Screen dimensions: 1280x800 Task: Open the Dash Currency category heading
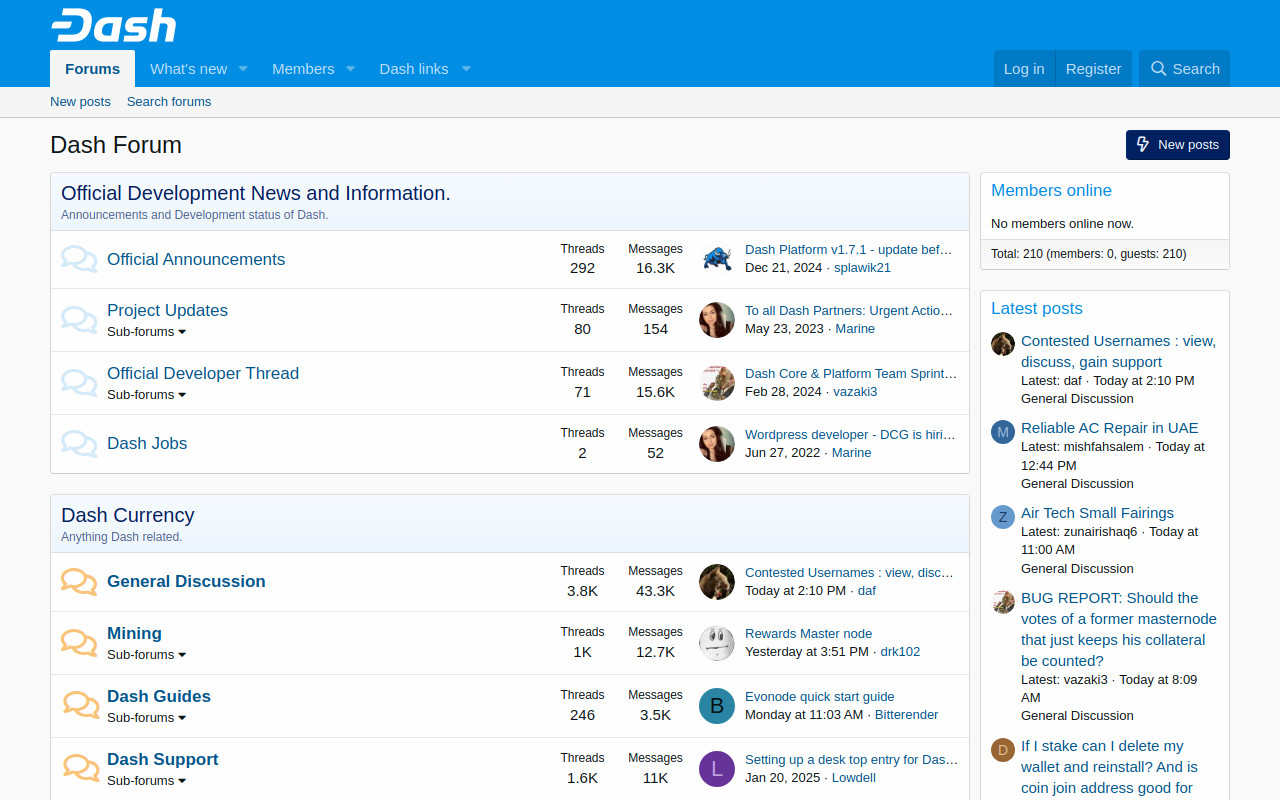pyautogui.click(x=128, y=515)
